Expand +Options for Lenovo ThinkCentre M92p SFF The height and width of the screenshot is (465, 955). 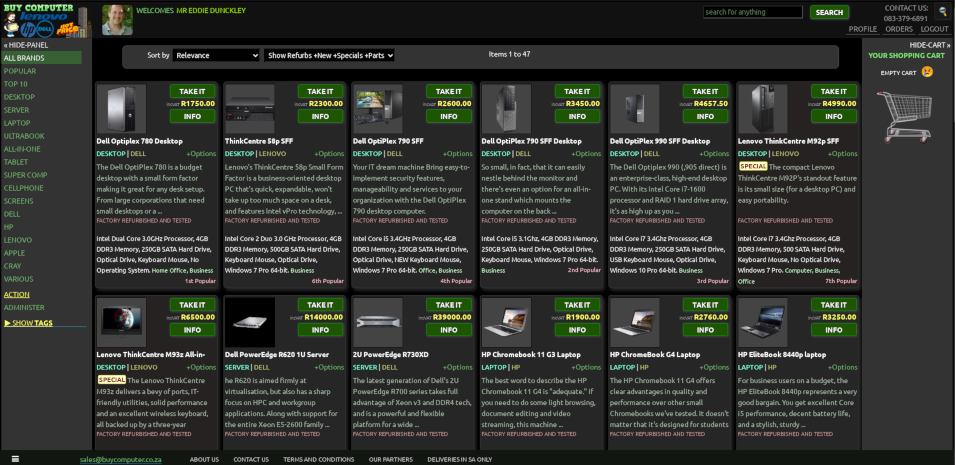click(x=843, y=154)
